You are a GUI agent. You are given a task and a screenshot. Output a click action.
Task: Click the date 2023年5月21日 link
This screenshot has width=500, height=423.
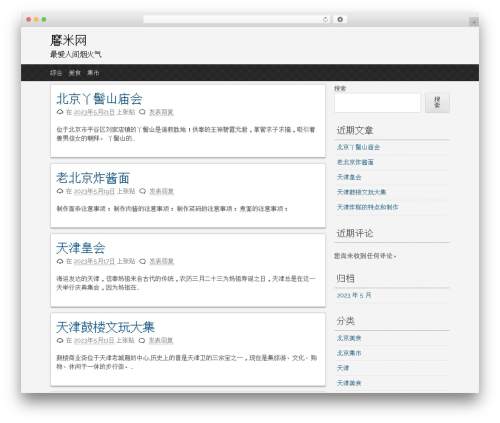pos(94,112)
